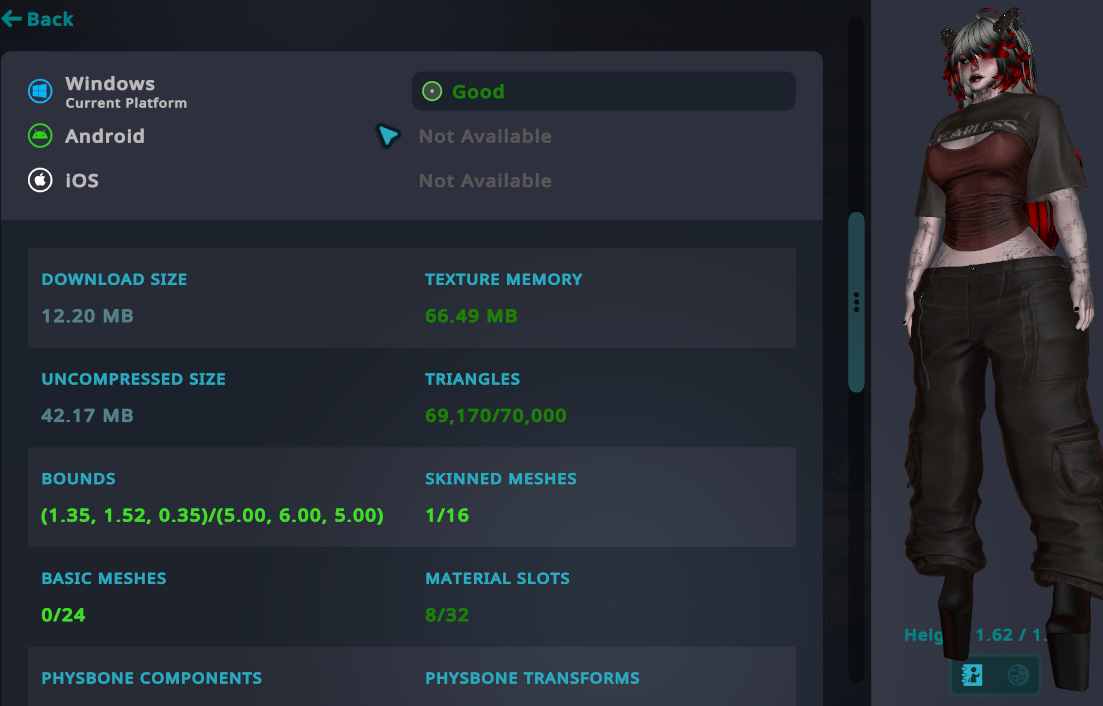Click the bounds value (1.35, 1.52, 0.35)
The image size is (1103, 706).
(x=212, y=515)
